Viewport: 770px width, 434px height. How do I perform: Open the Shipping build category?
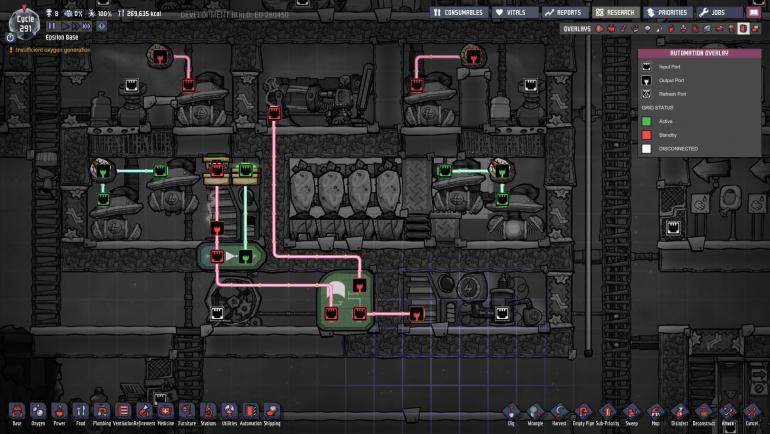coord(272,411)
